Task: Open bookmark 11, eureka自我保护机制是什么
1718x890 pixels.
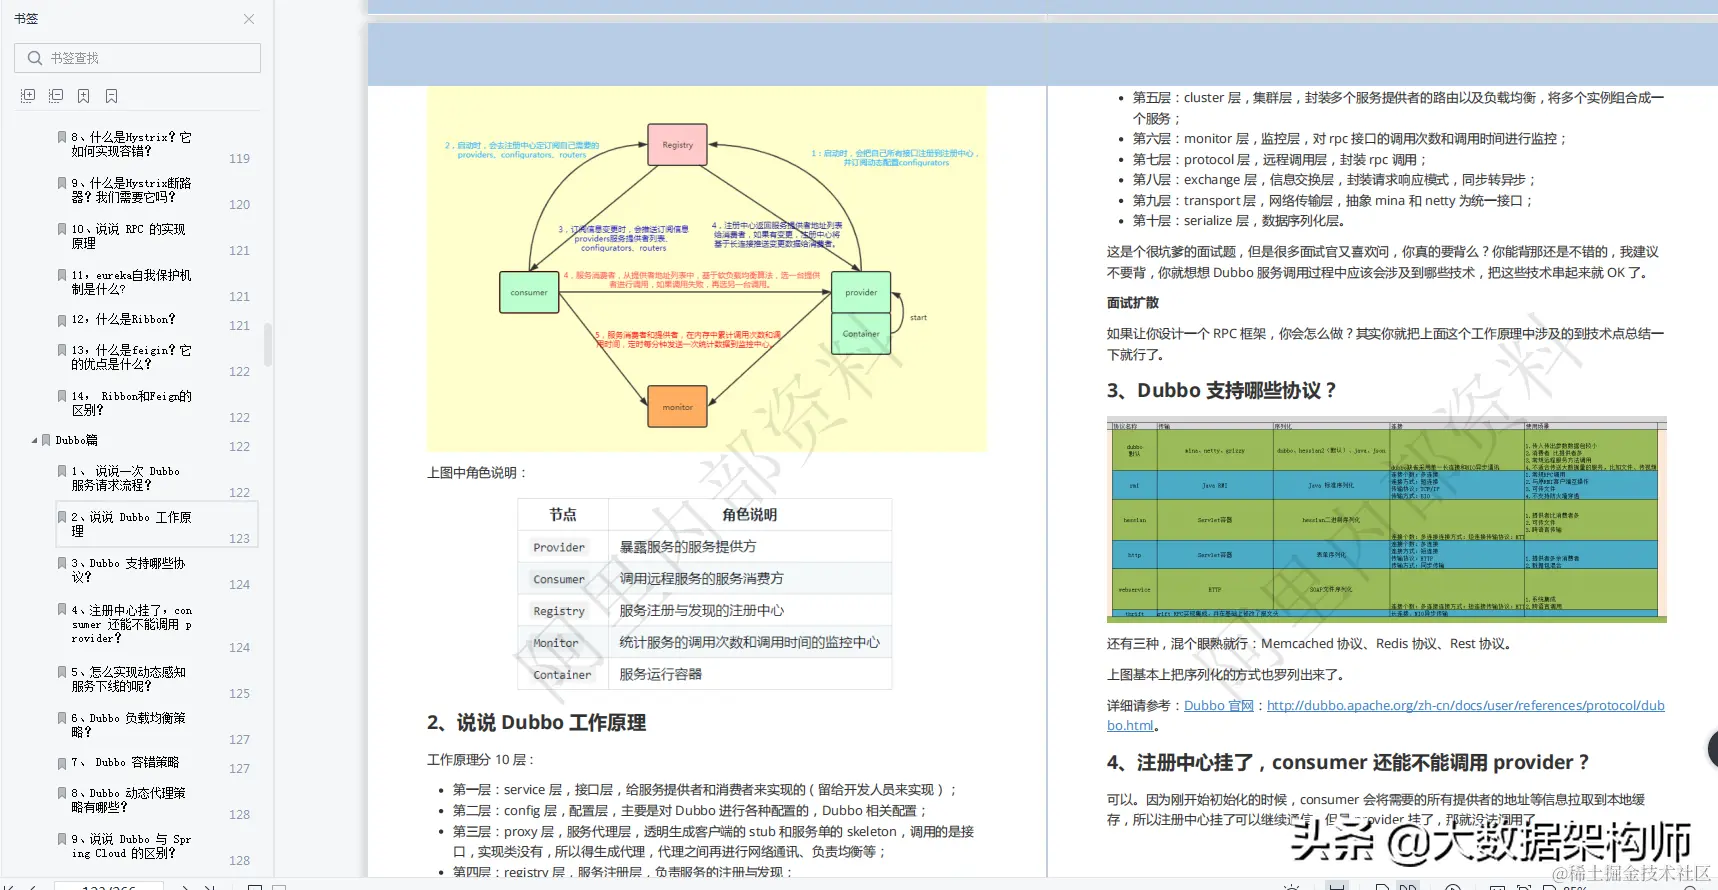Action: click(x=131, y=282)
